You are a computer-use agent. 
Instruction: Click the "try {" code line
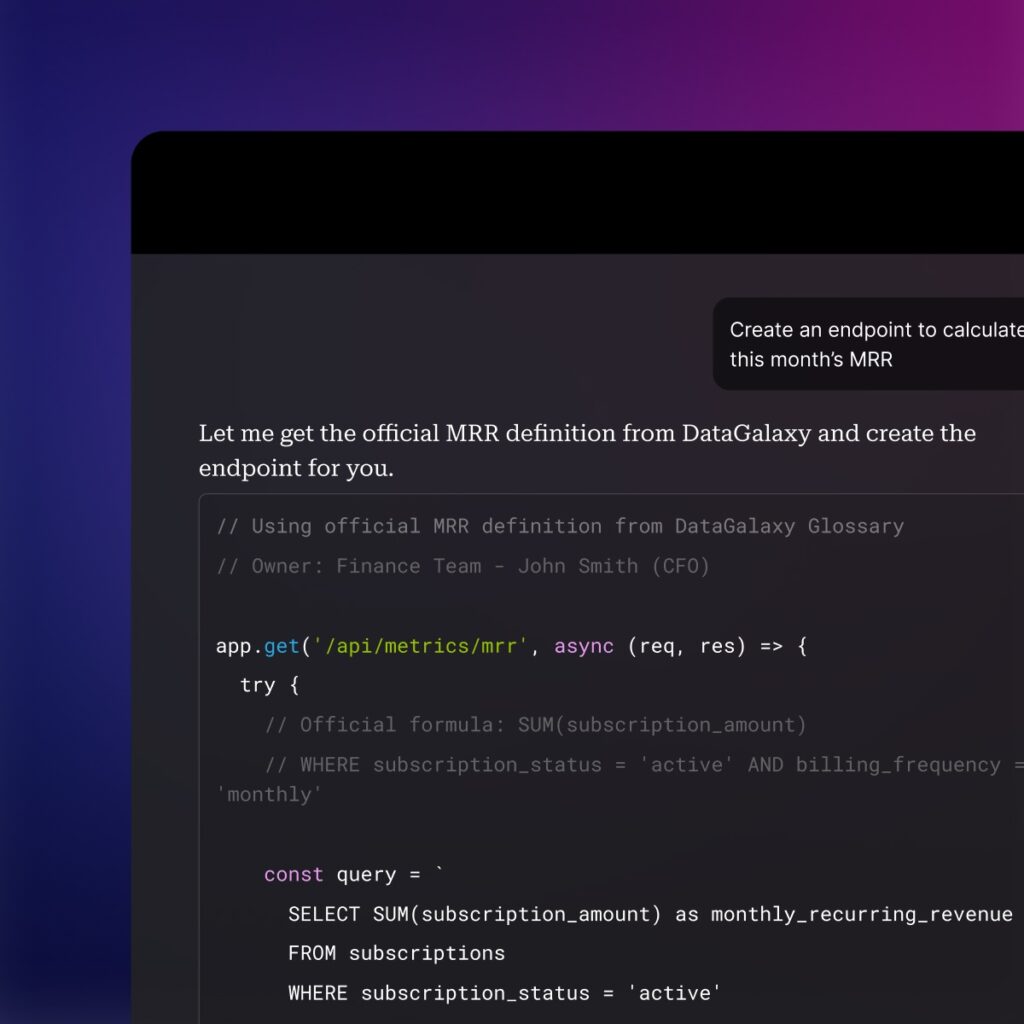coord(270,685)
